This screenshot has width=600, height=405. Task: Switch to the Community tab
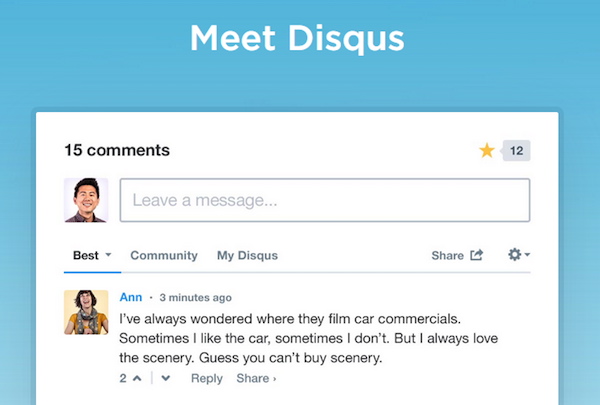[x=164, y=255]
